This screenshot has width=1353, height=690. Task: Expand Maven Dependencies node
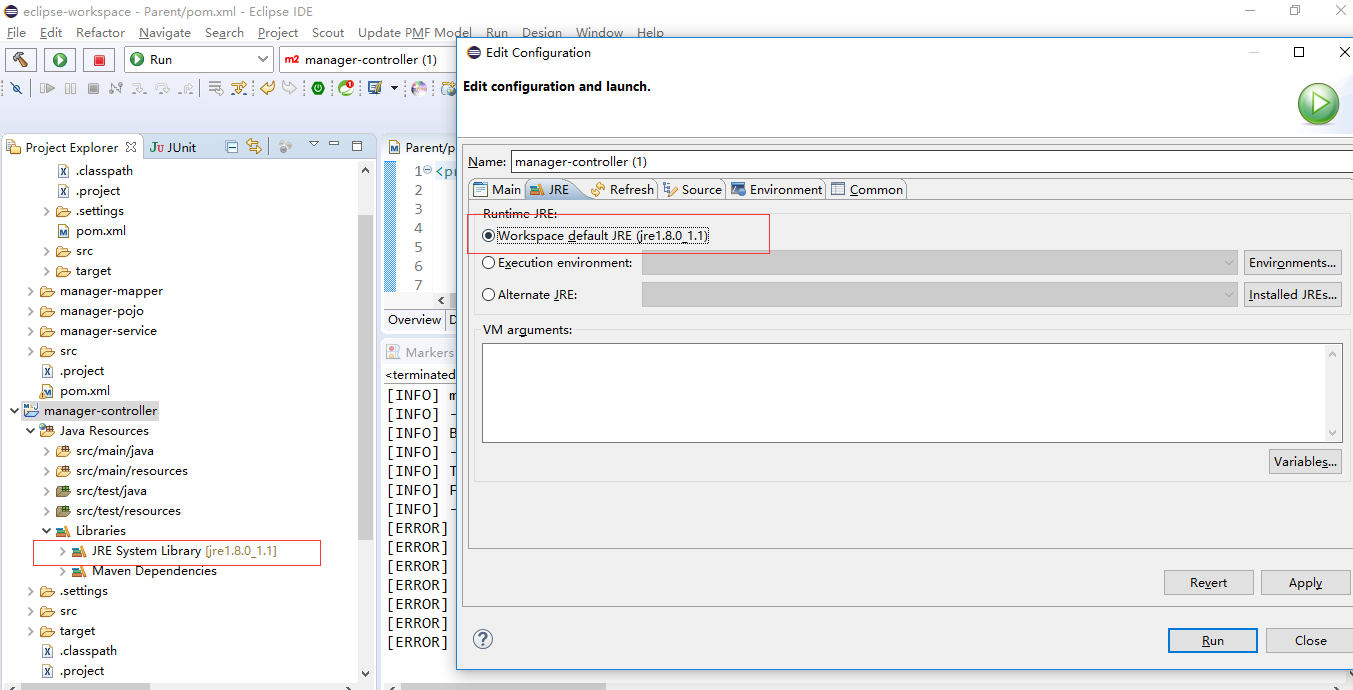coord(62,571)
